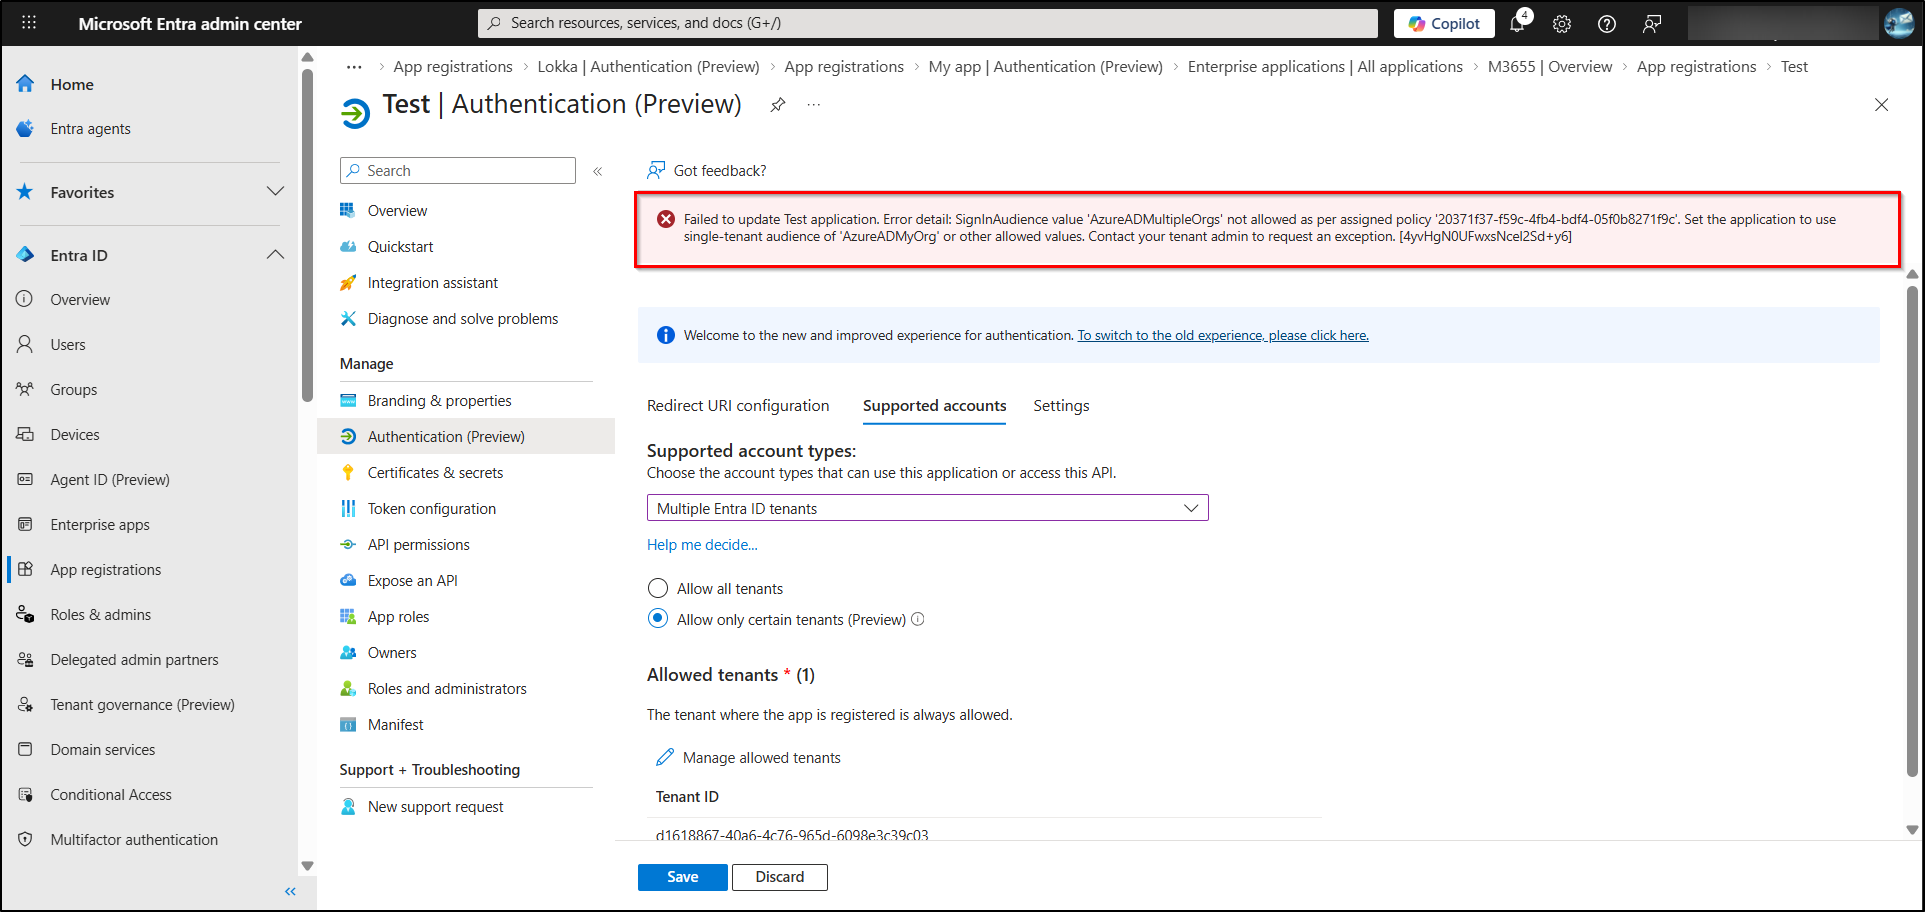Image resolution: width=1925 pixels, height=912 pixels.
Task: Open the notifications bell icon
Action: pos(1517,24)
